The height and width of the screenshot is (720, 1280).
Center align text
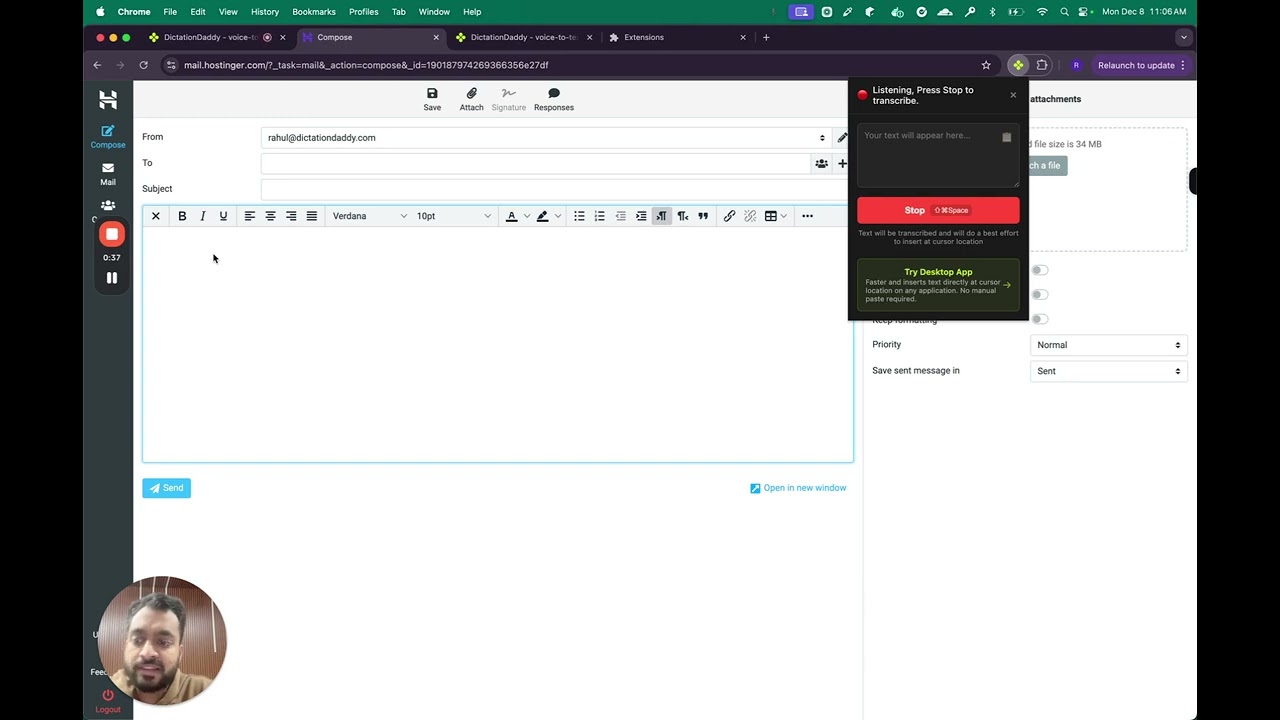(270, 216)
